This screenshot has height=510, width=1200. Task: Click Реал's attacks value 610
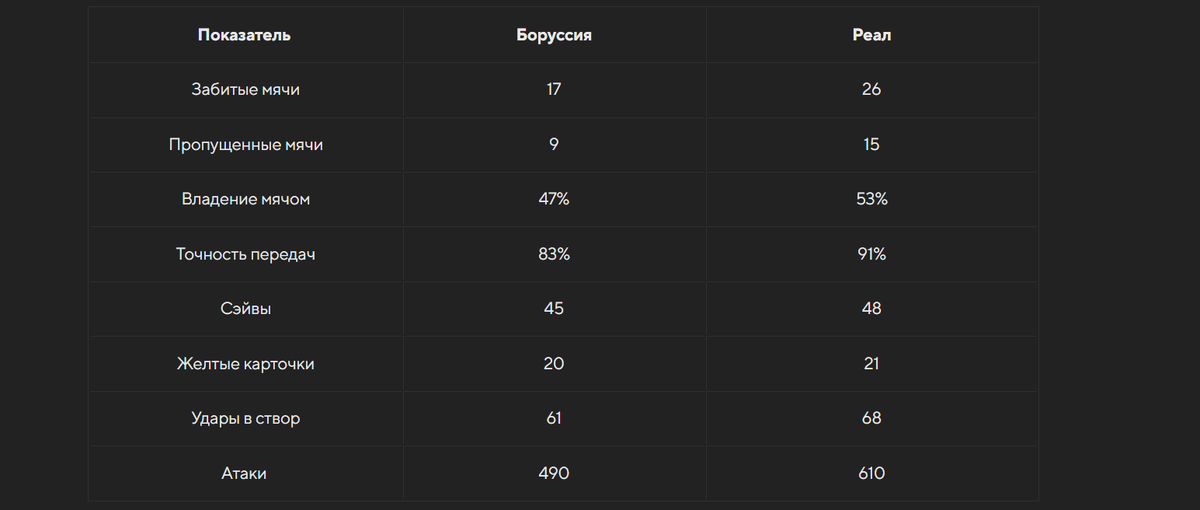point(871,473)
